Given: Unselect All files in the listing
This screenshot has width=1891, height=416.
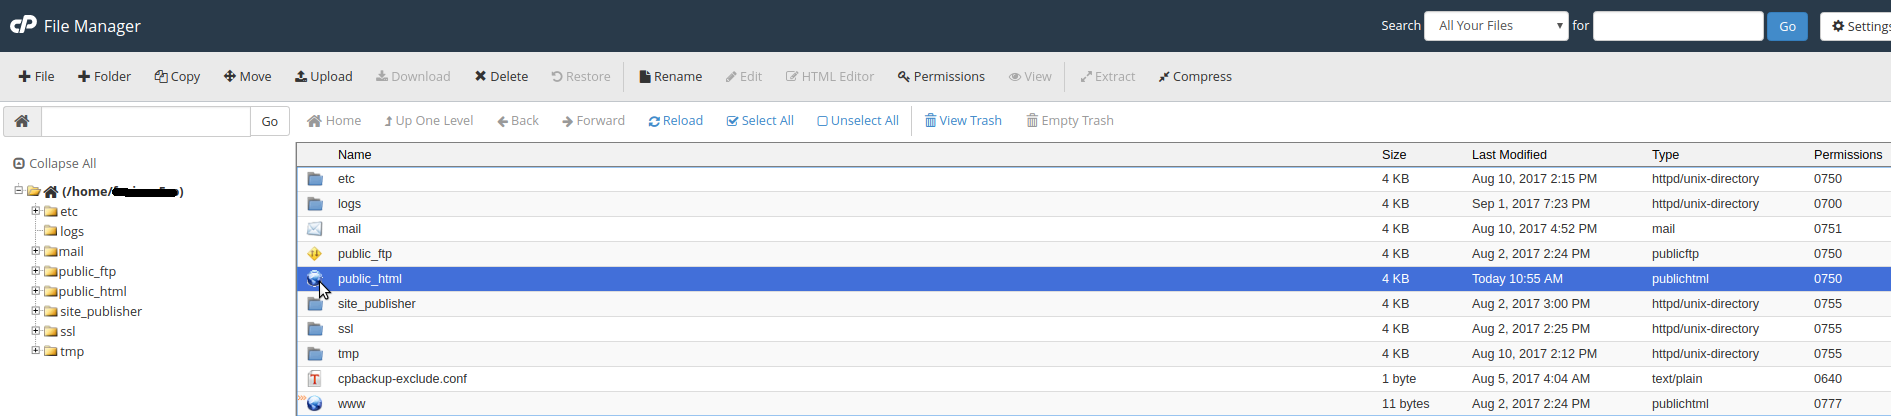Looking at the screenshot, I should pyautogui.click(x=858, y=121).
